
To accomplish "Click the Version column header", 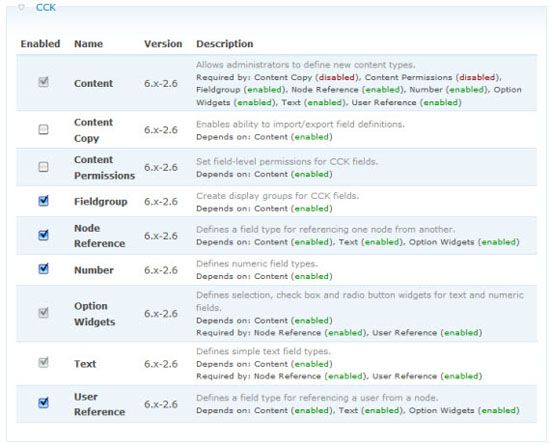I will pos(163,44).
